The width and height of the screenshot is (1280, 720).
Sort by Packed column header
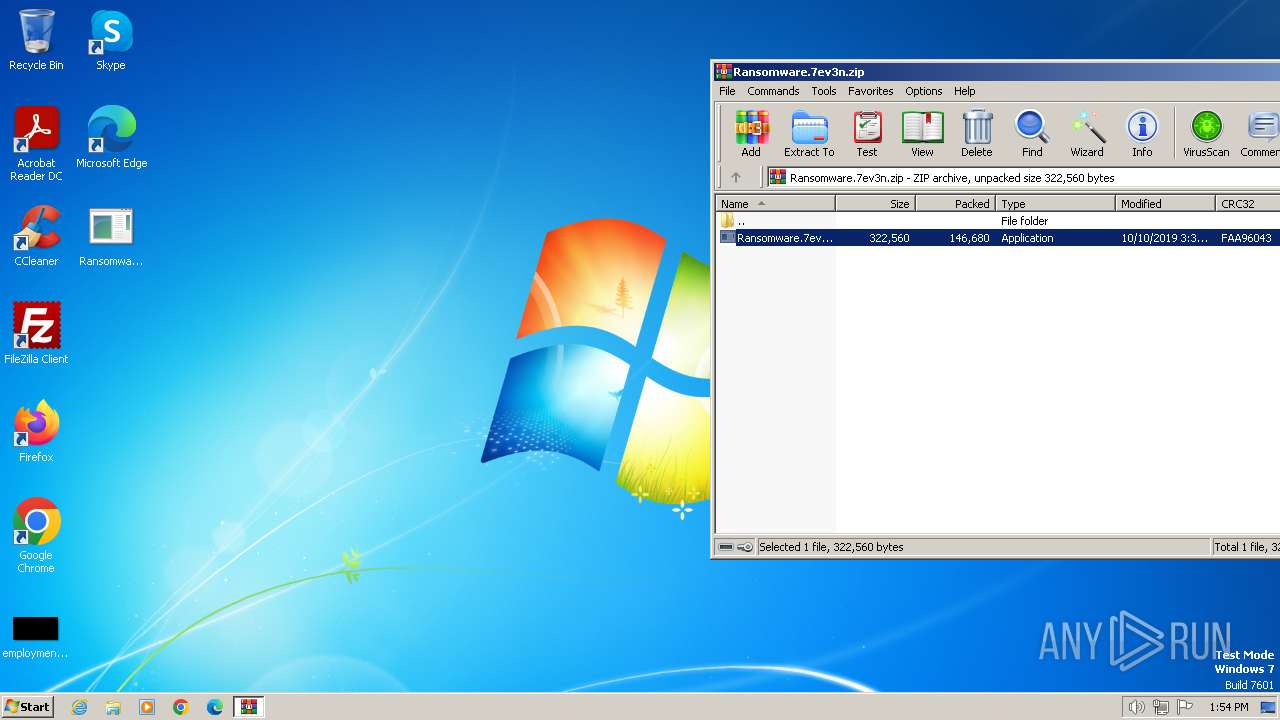[955, 203]
